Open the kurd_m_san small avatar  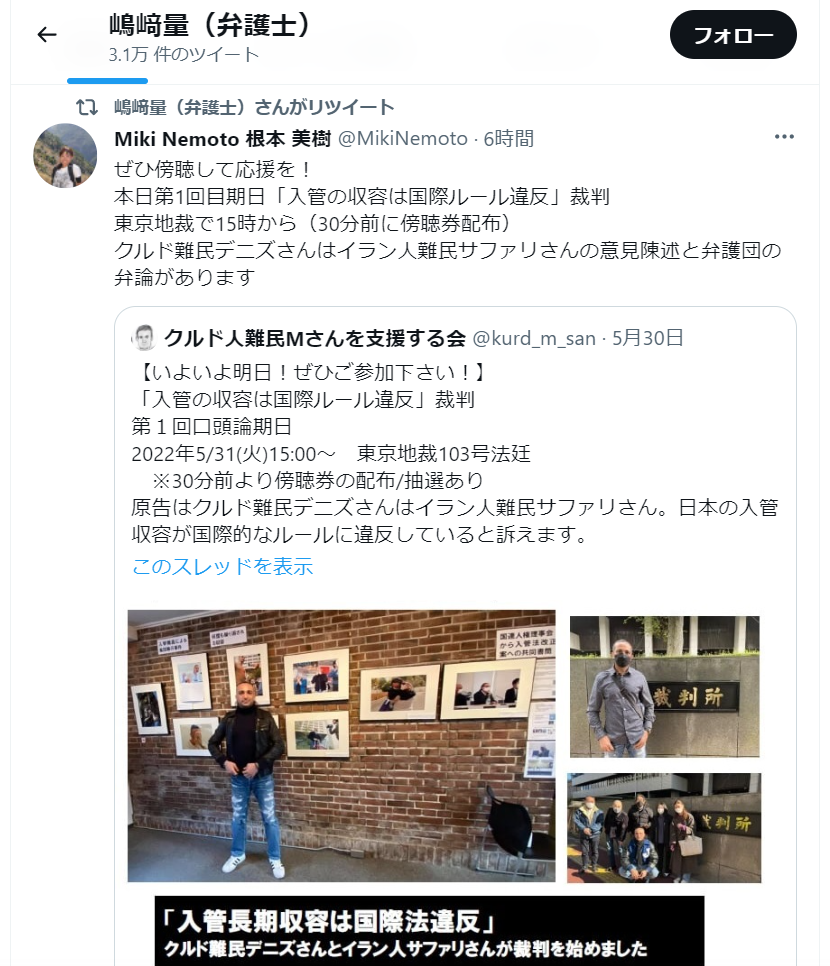(x=144, y=338)
